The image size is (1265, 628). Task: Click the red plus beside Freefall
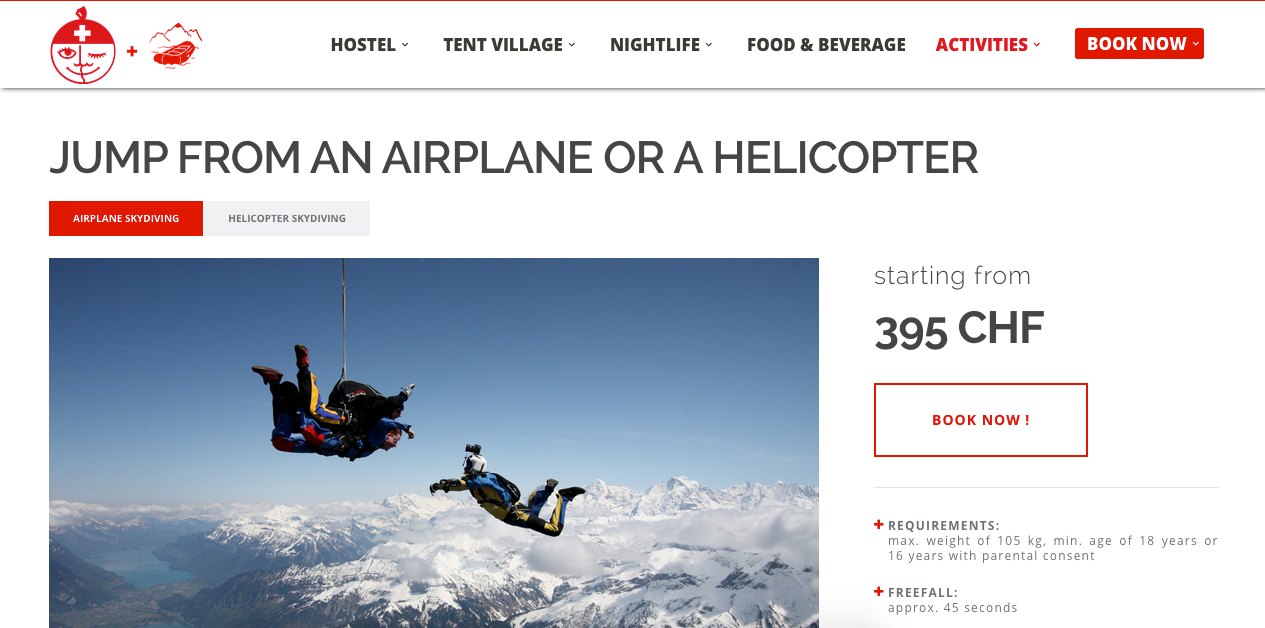(879, 591)
